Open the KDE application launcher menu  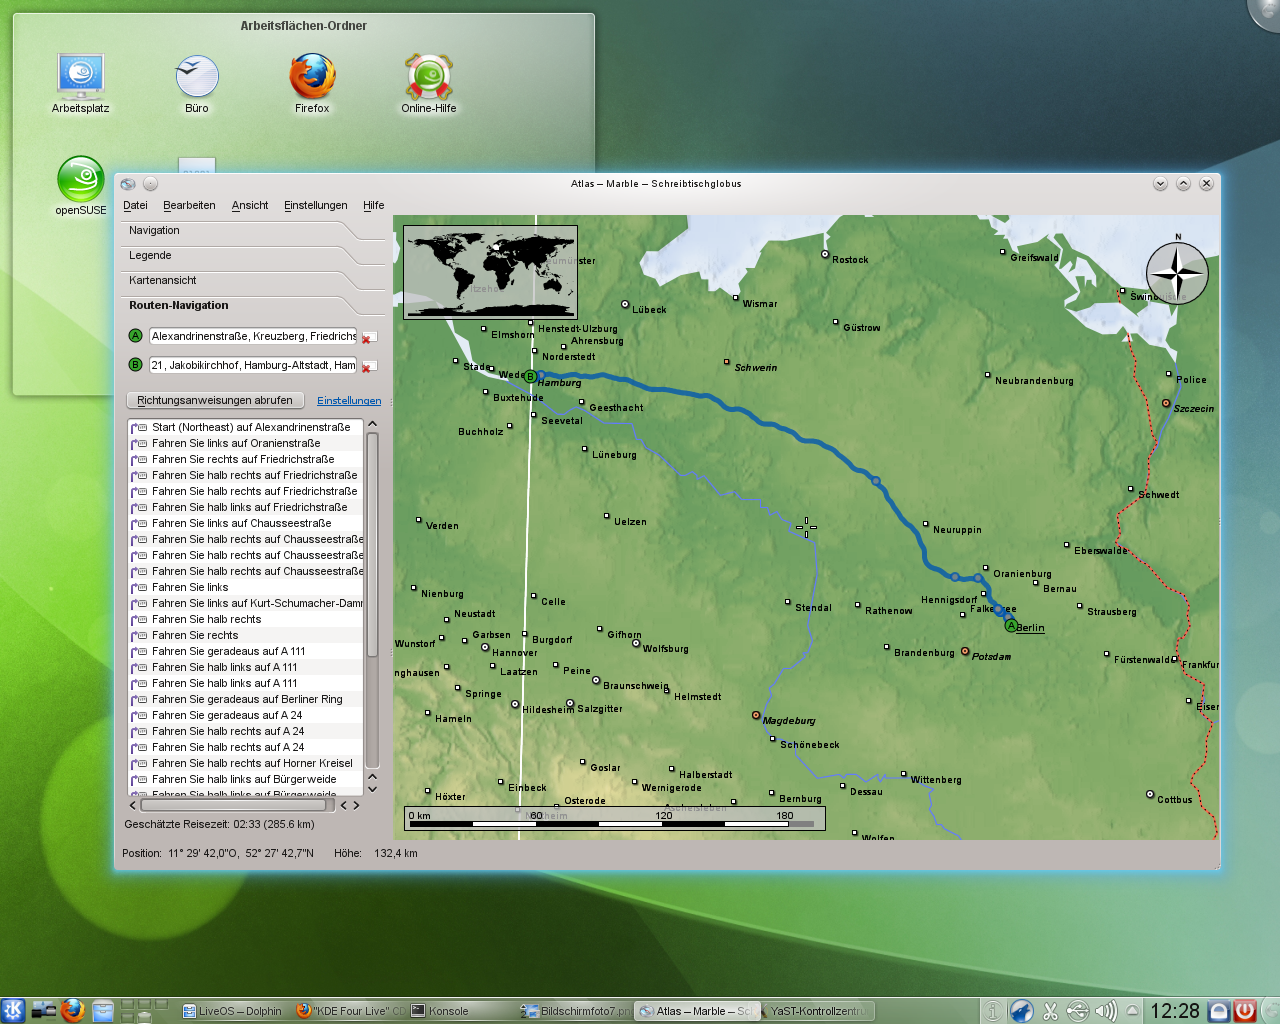point(13,1011)
